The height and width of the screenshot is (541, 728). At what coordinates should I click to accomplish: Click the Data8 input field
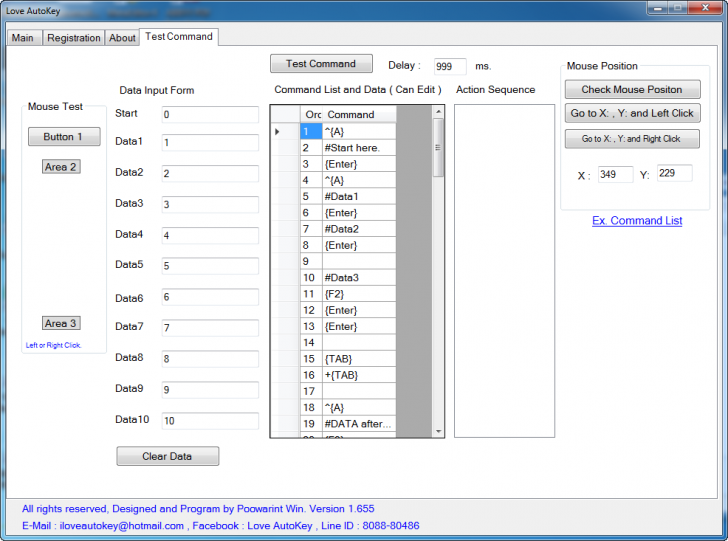(210, 359)
